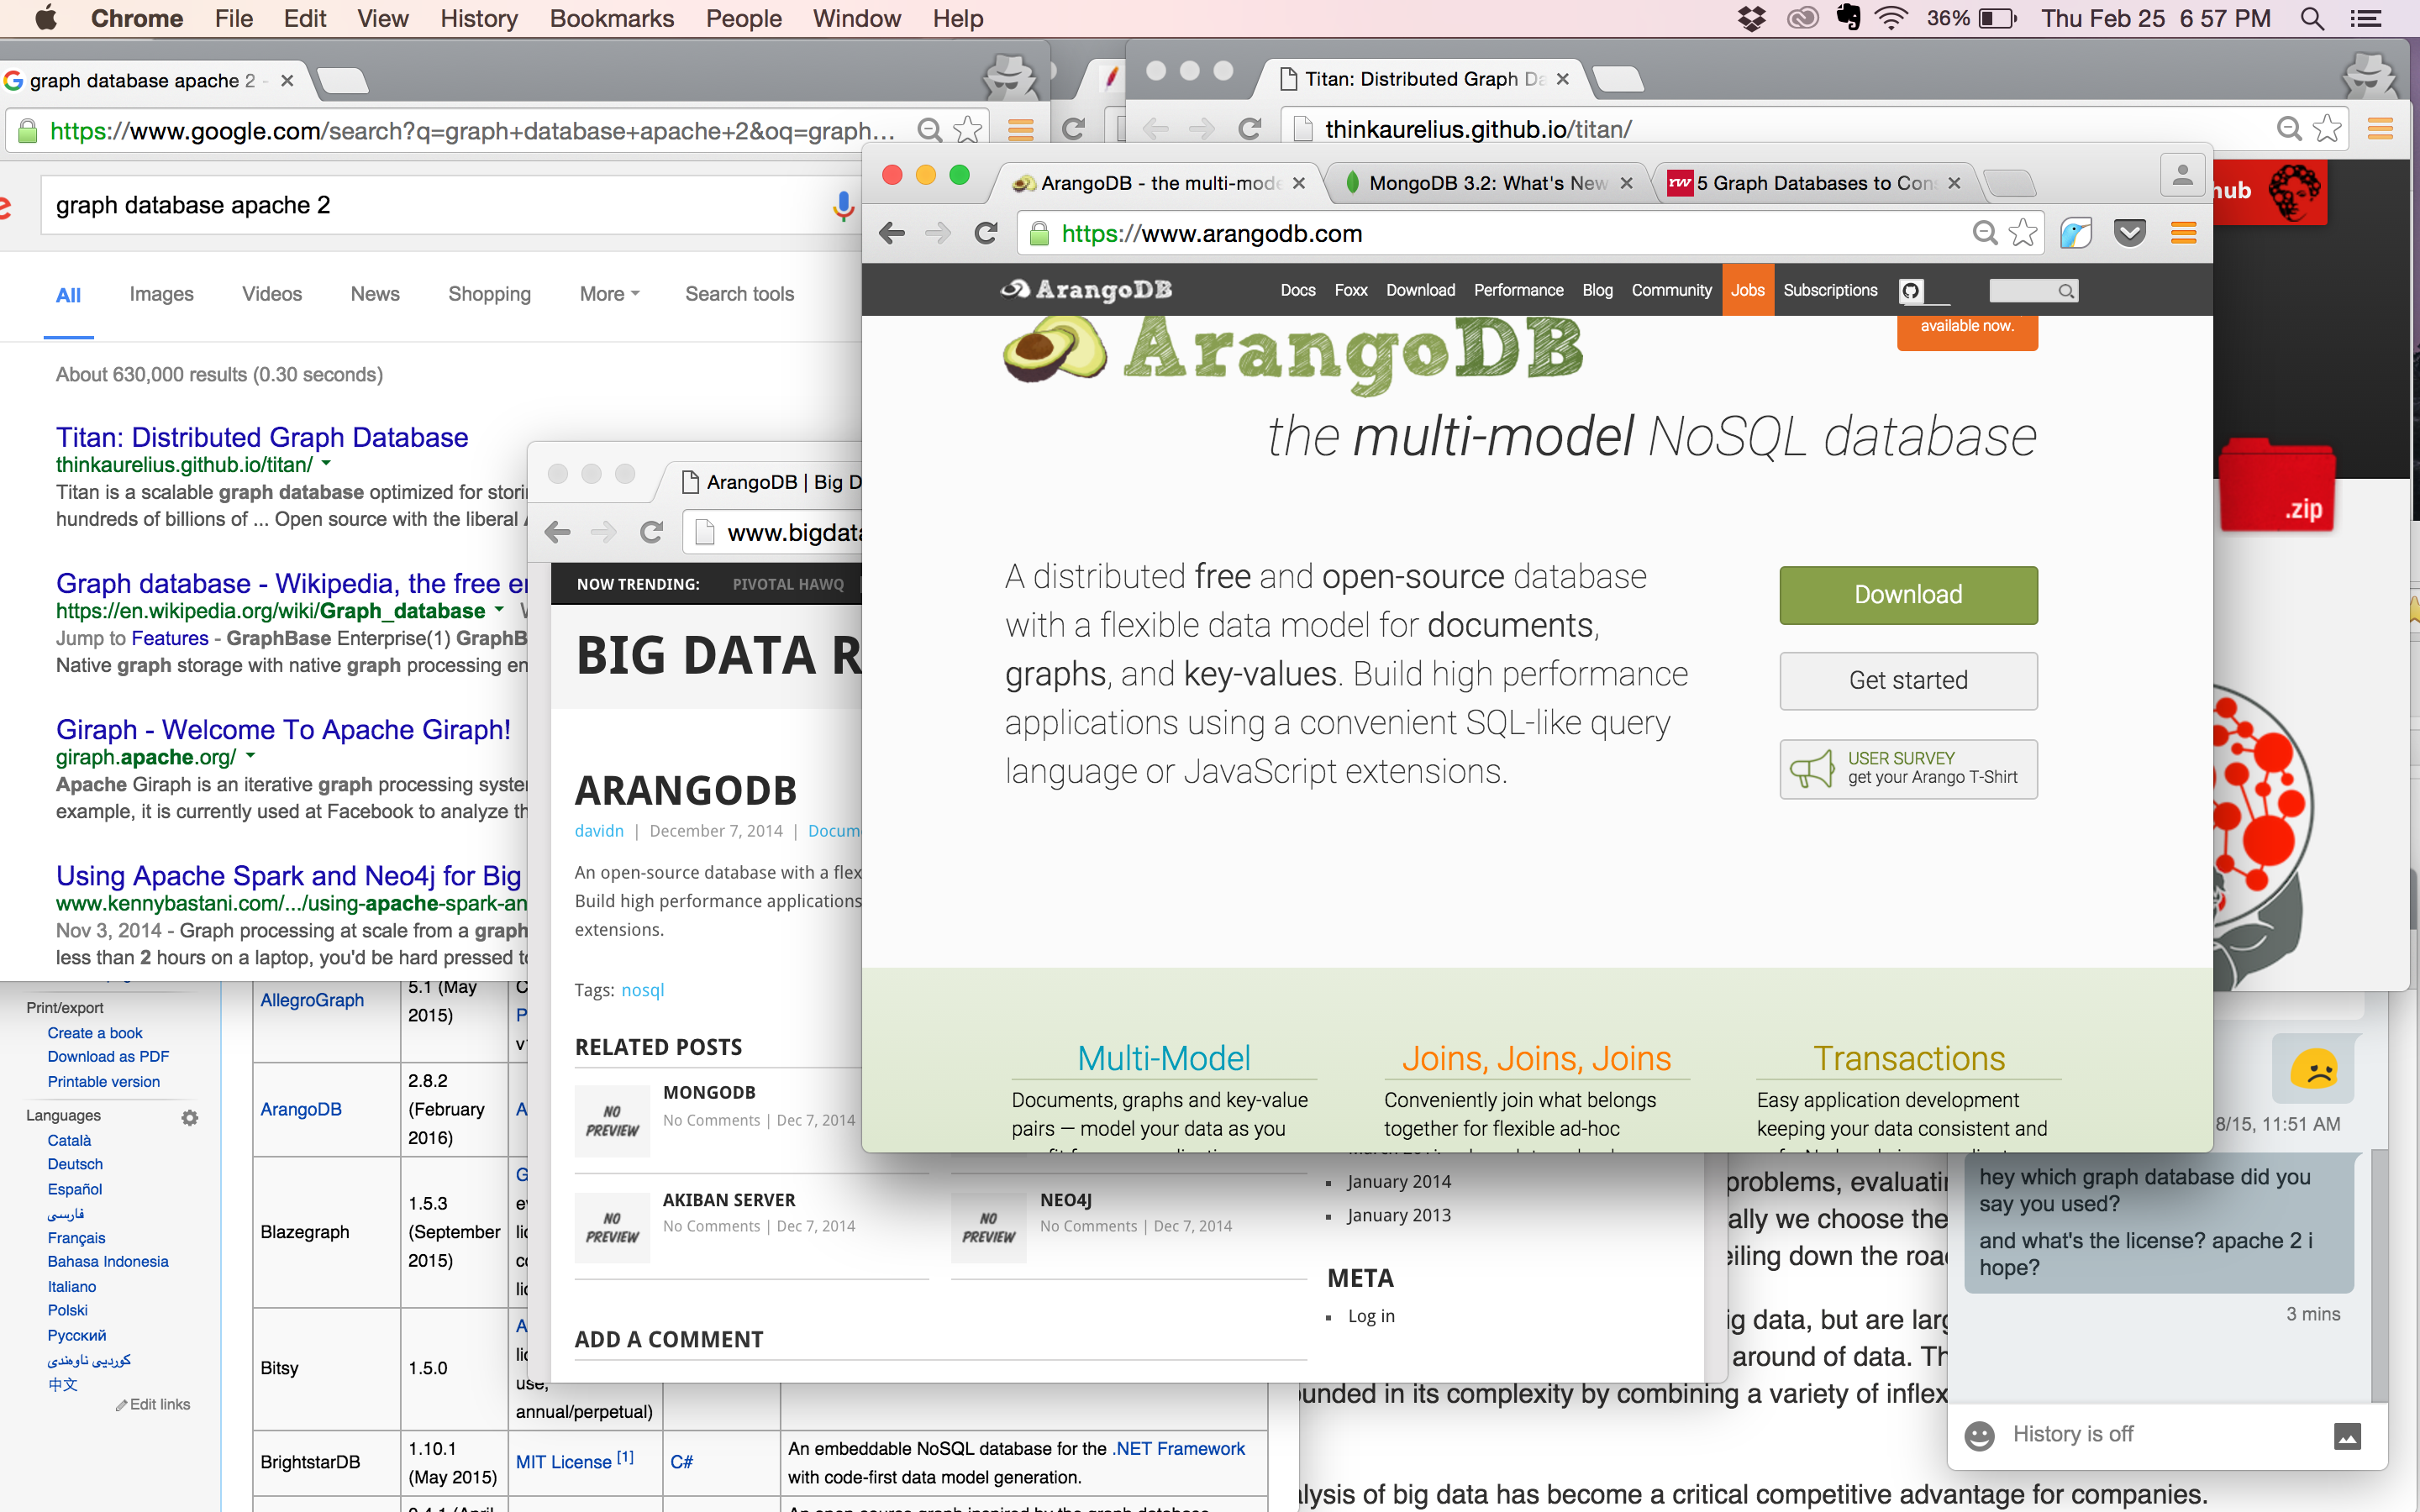This screenshot has width=2420, height=1512.
Task: Open Docs in ArangoDB navbar
Action: click(1298, 290)
